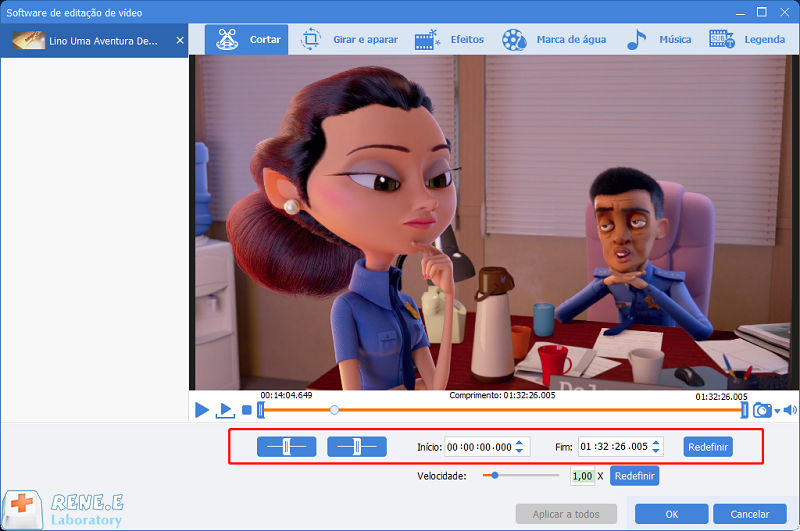Mute the audio with speaker icon
This screenshot has height=531, width=800.
[x=790, y=410]
